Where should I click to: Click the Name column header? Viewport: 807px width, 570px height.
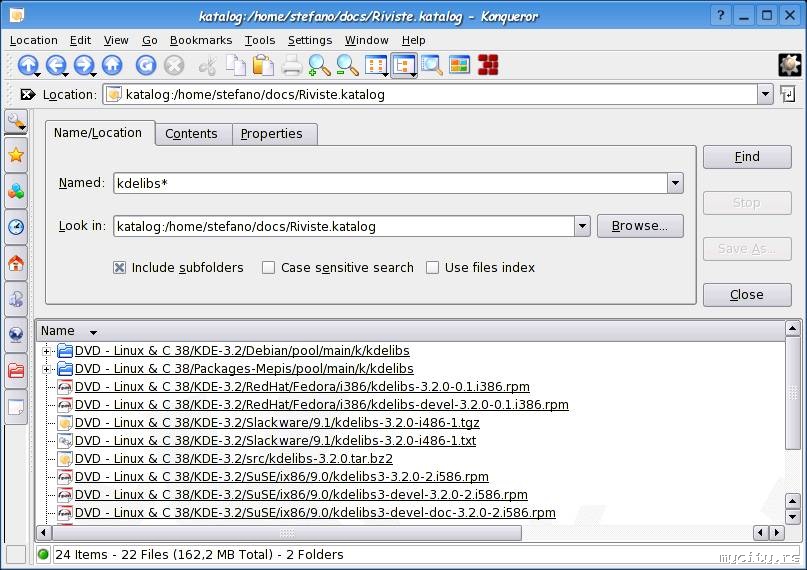coord(410,331)
